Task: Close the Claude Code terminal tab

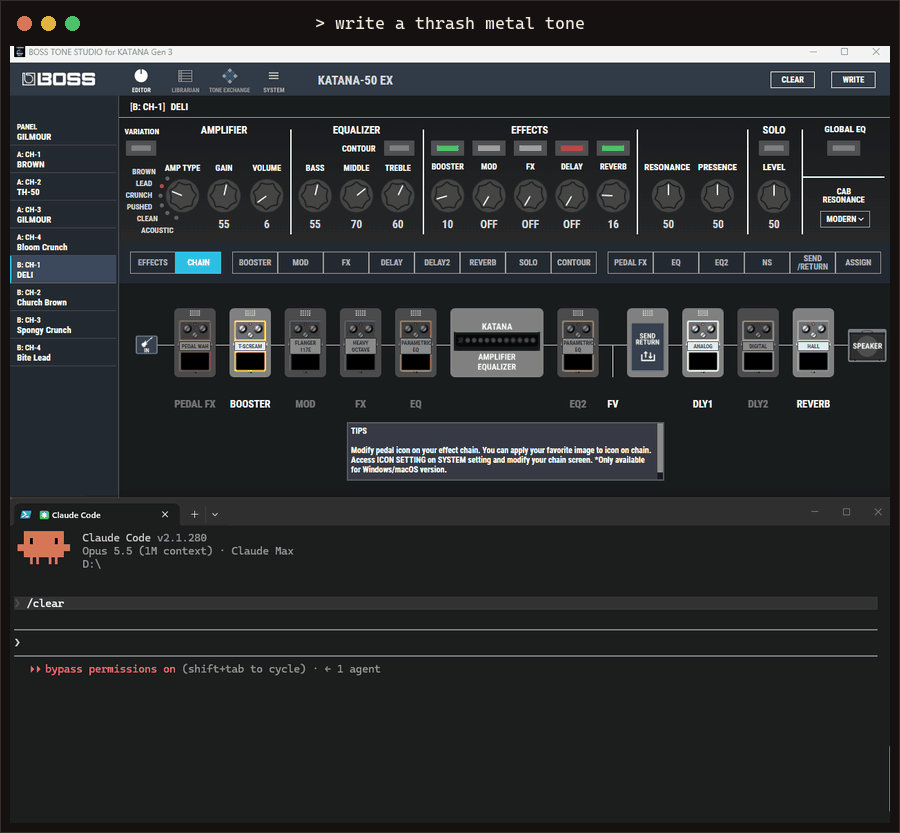Action: (x=165, y=514)
